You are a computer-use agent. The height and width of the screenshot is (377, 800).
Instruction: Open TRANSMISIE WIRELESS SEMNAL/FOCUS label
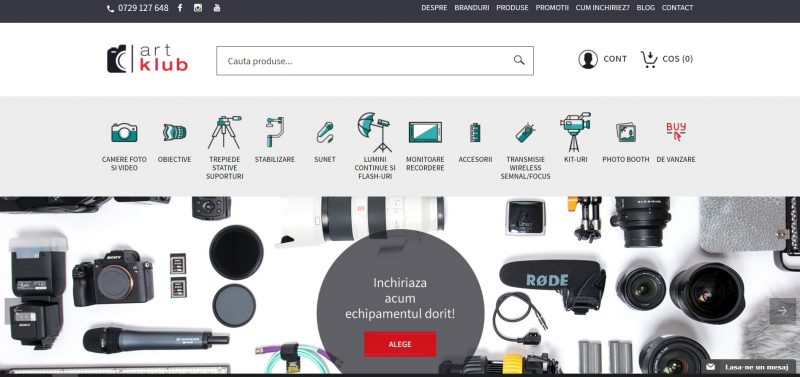coord(525,168)
